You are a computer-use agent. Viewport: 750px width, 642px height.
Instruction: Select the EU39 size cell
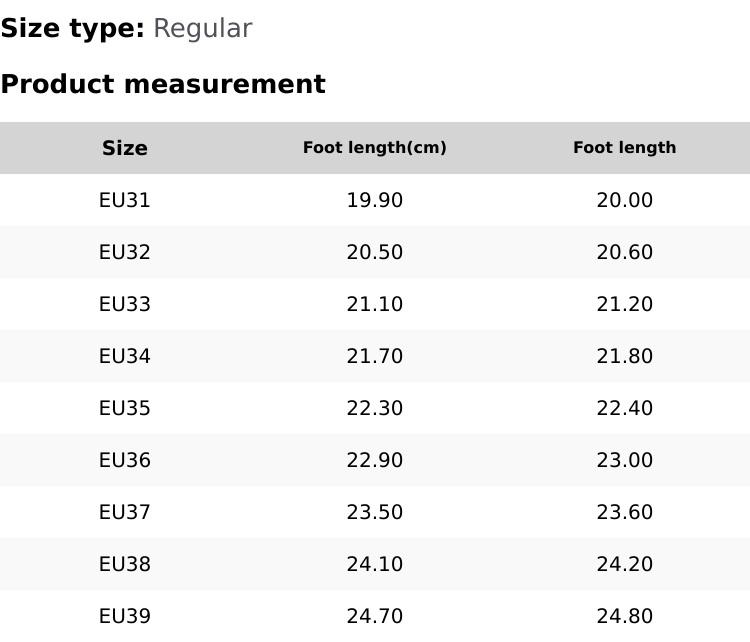(125, 616)
